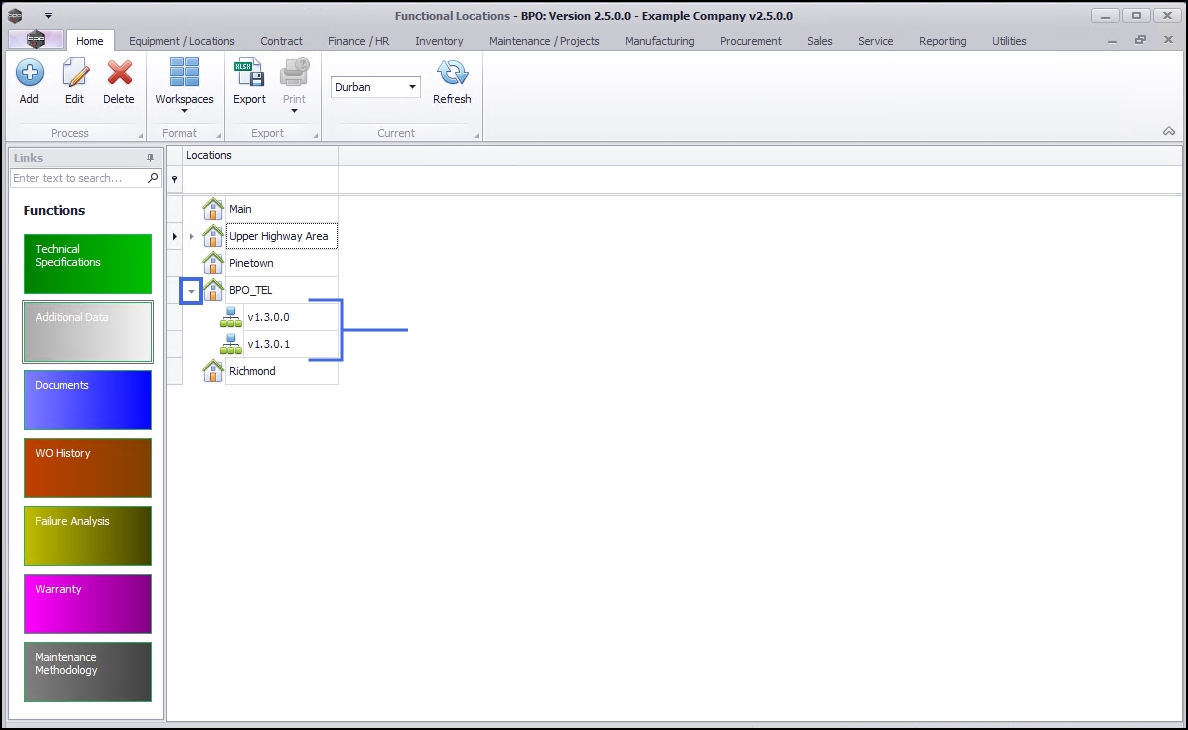The height and width of the screenshot is (730, 1188).
Task: Click the search magnifier in the Links panel
Action: click(x=153, y=178)
